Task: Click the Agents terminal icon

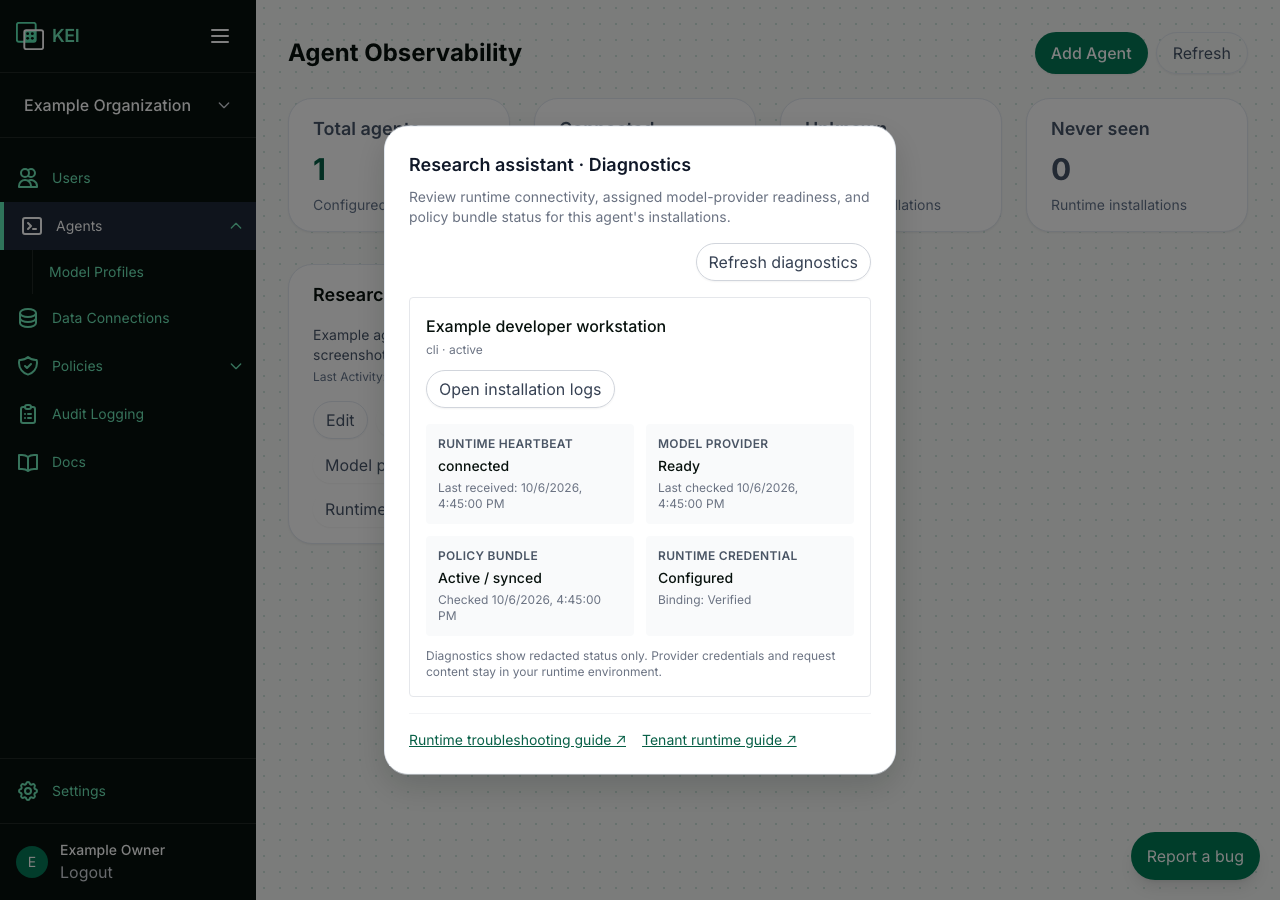Action: pos(32,226)
